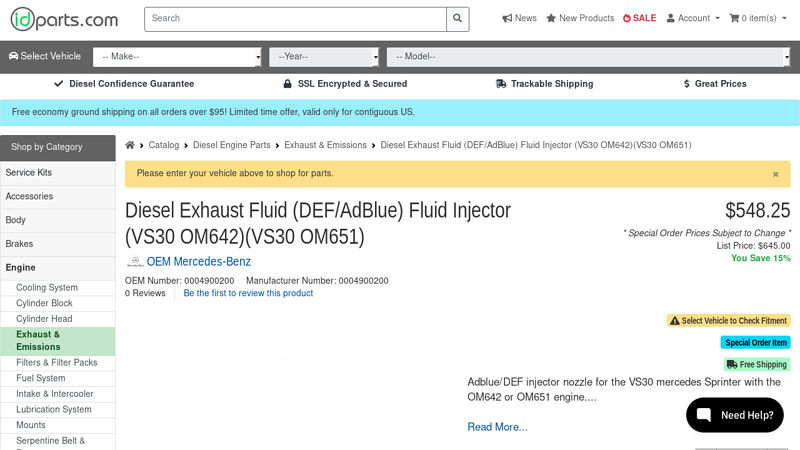Click Be the first to review link

tap(248, 293)
